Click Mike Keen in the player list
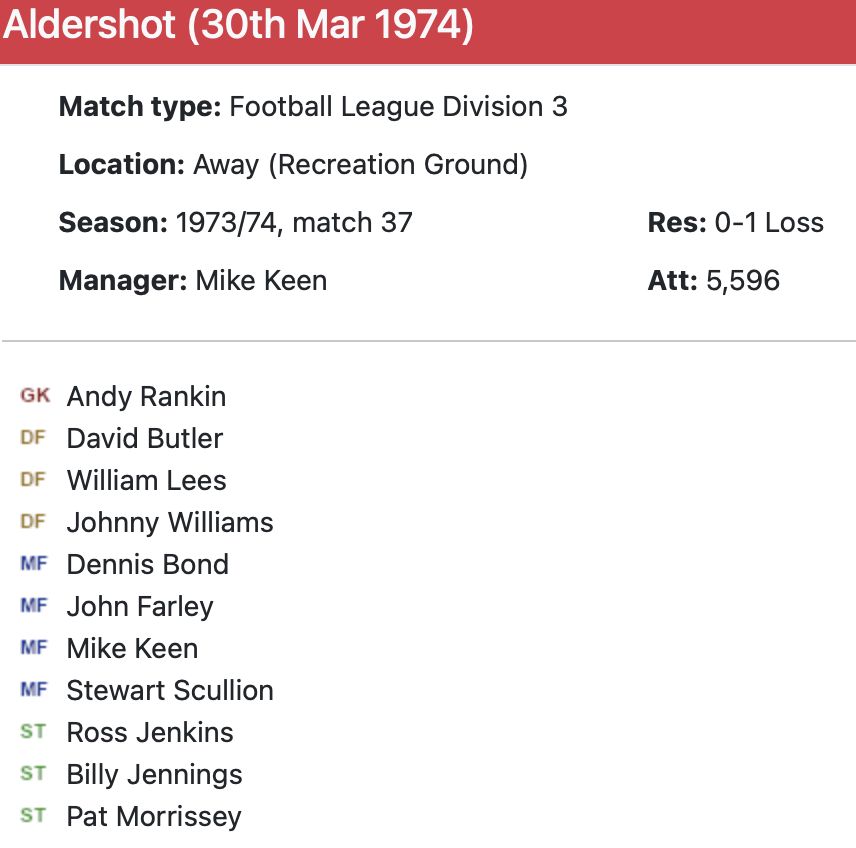 (132, 649)
